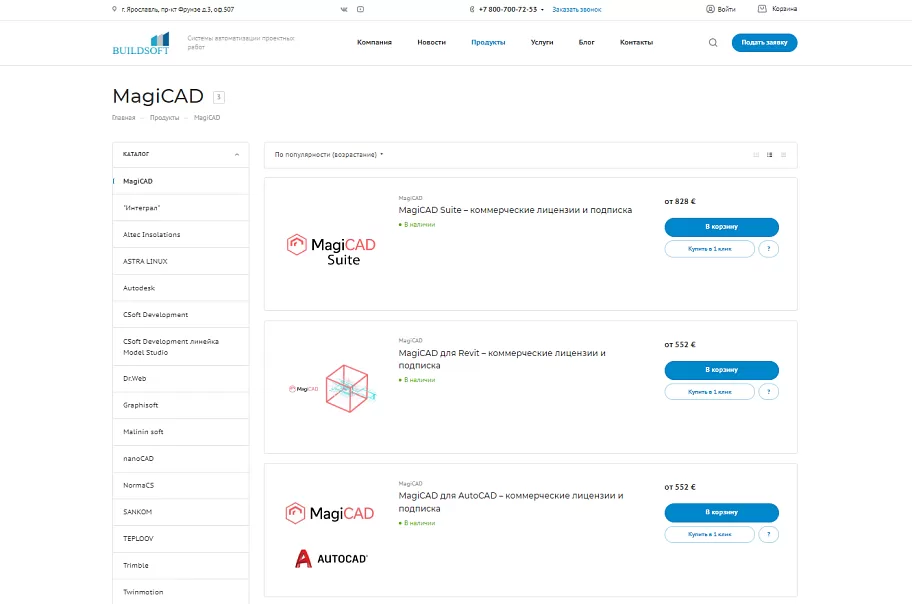Open the MagiCAD Suite product title
This screenshot has height=604, width=912.
[515, 210]
